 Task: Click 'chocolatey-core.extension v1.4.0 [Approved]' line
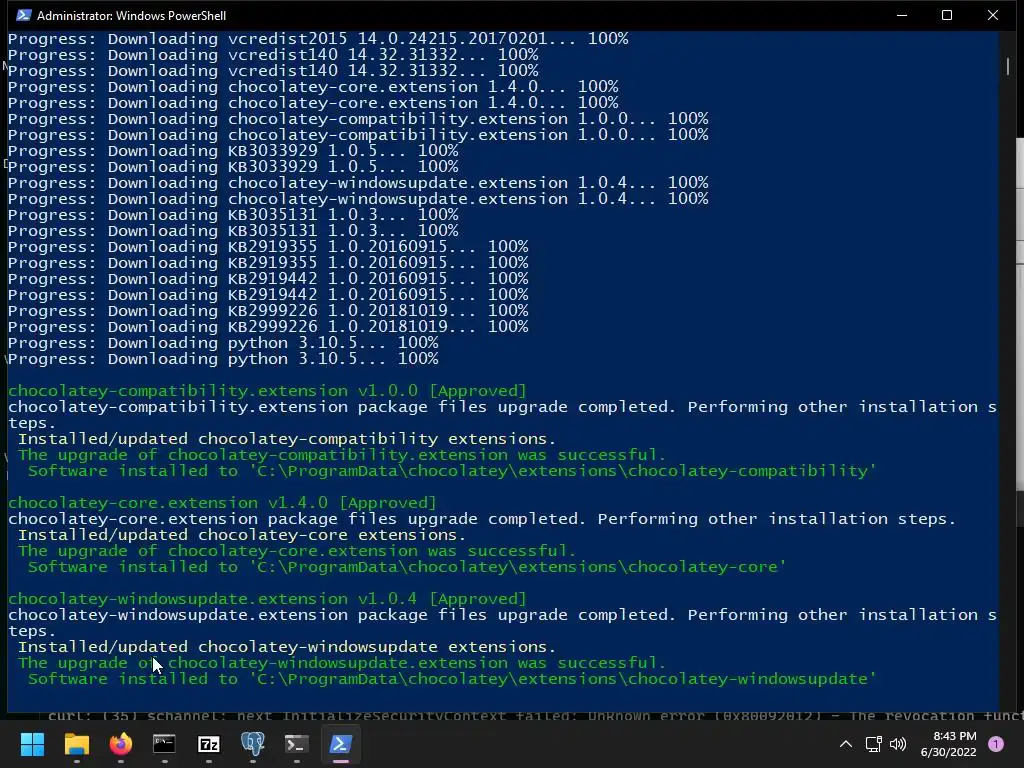pyautogui.click(x=222, y=503)
